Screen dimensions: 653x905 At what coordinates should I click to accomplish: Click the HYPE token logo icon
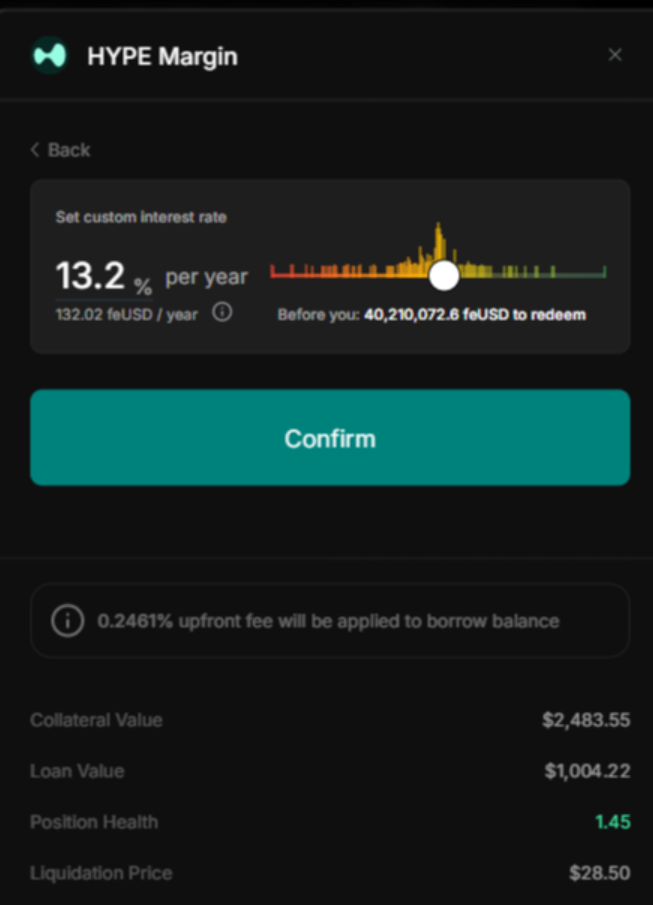coord(50,55)
